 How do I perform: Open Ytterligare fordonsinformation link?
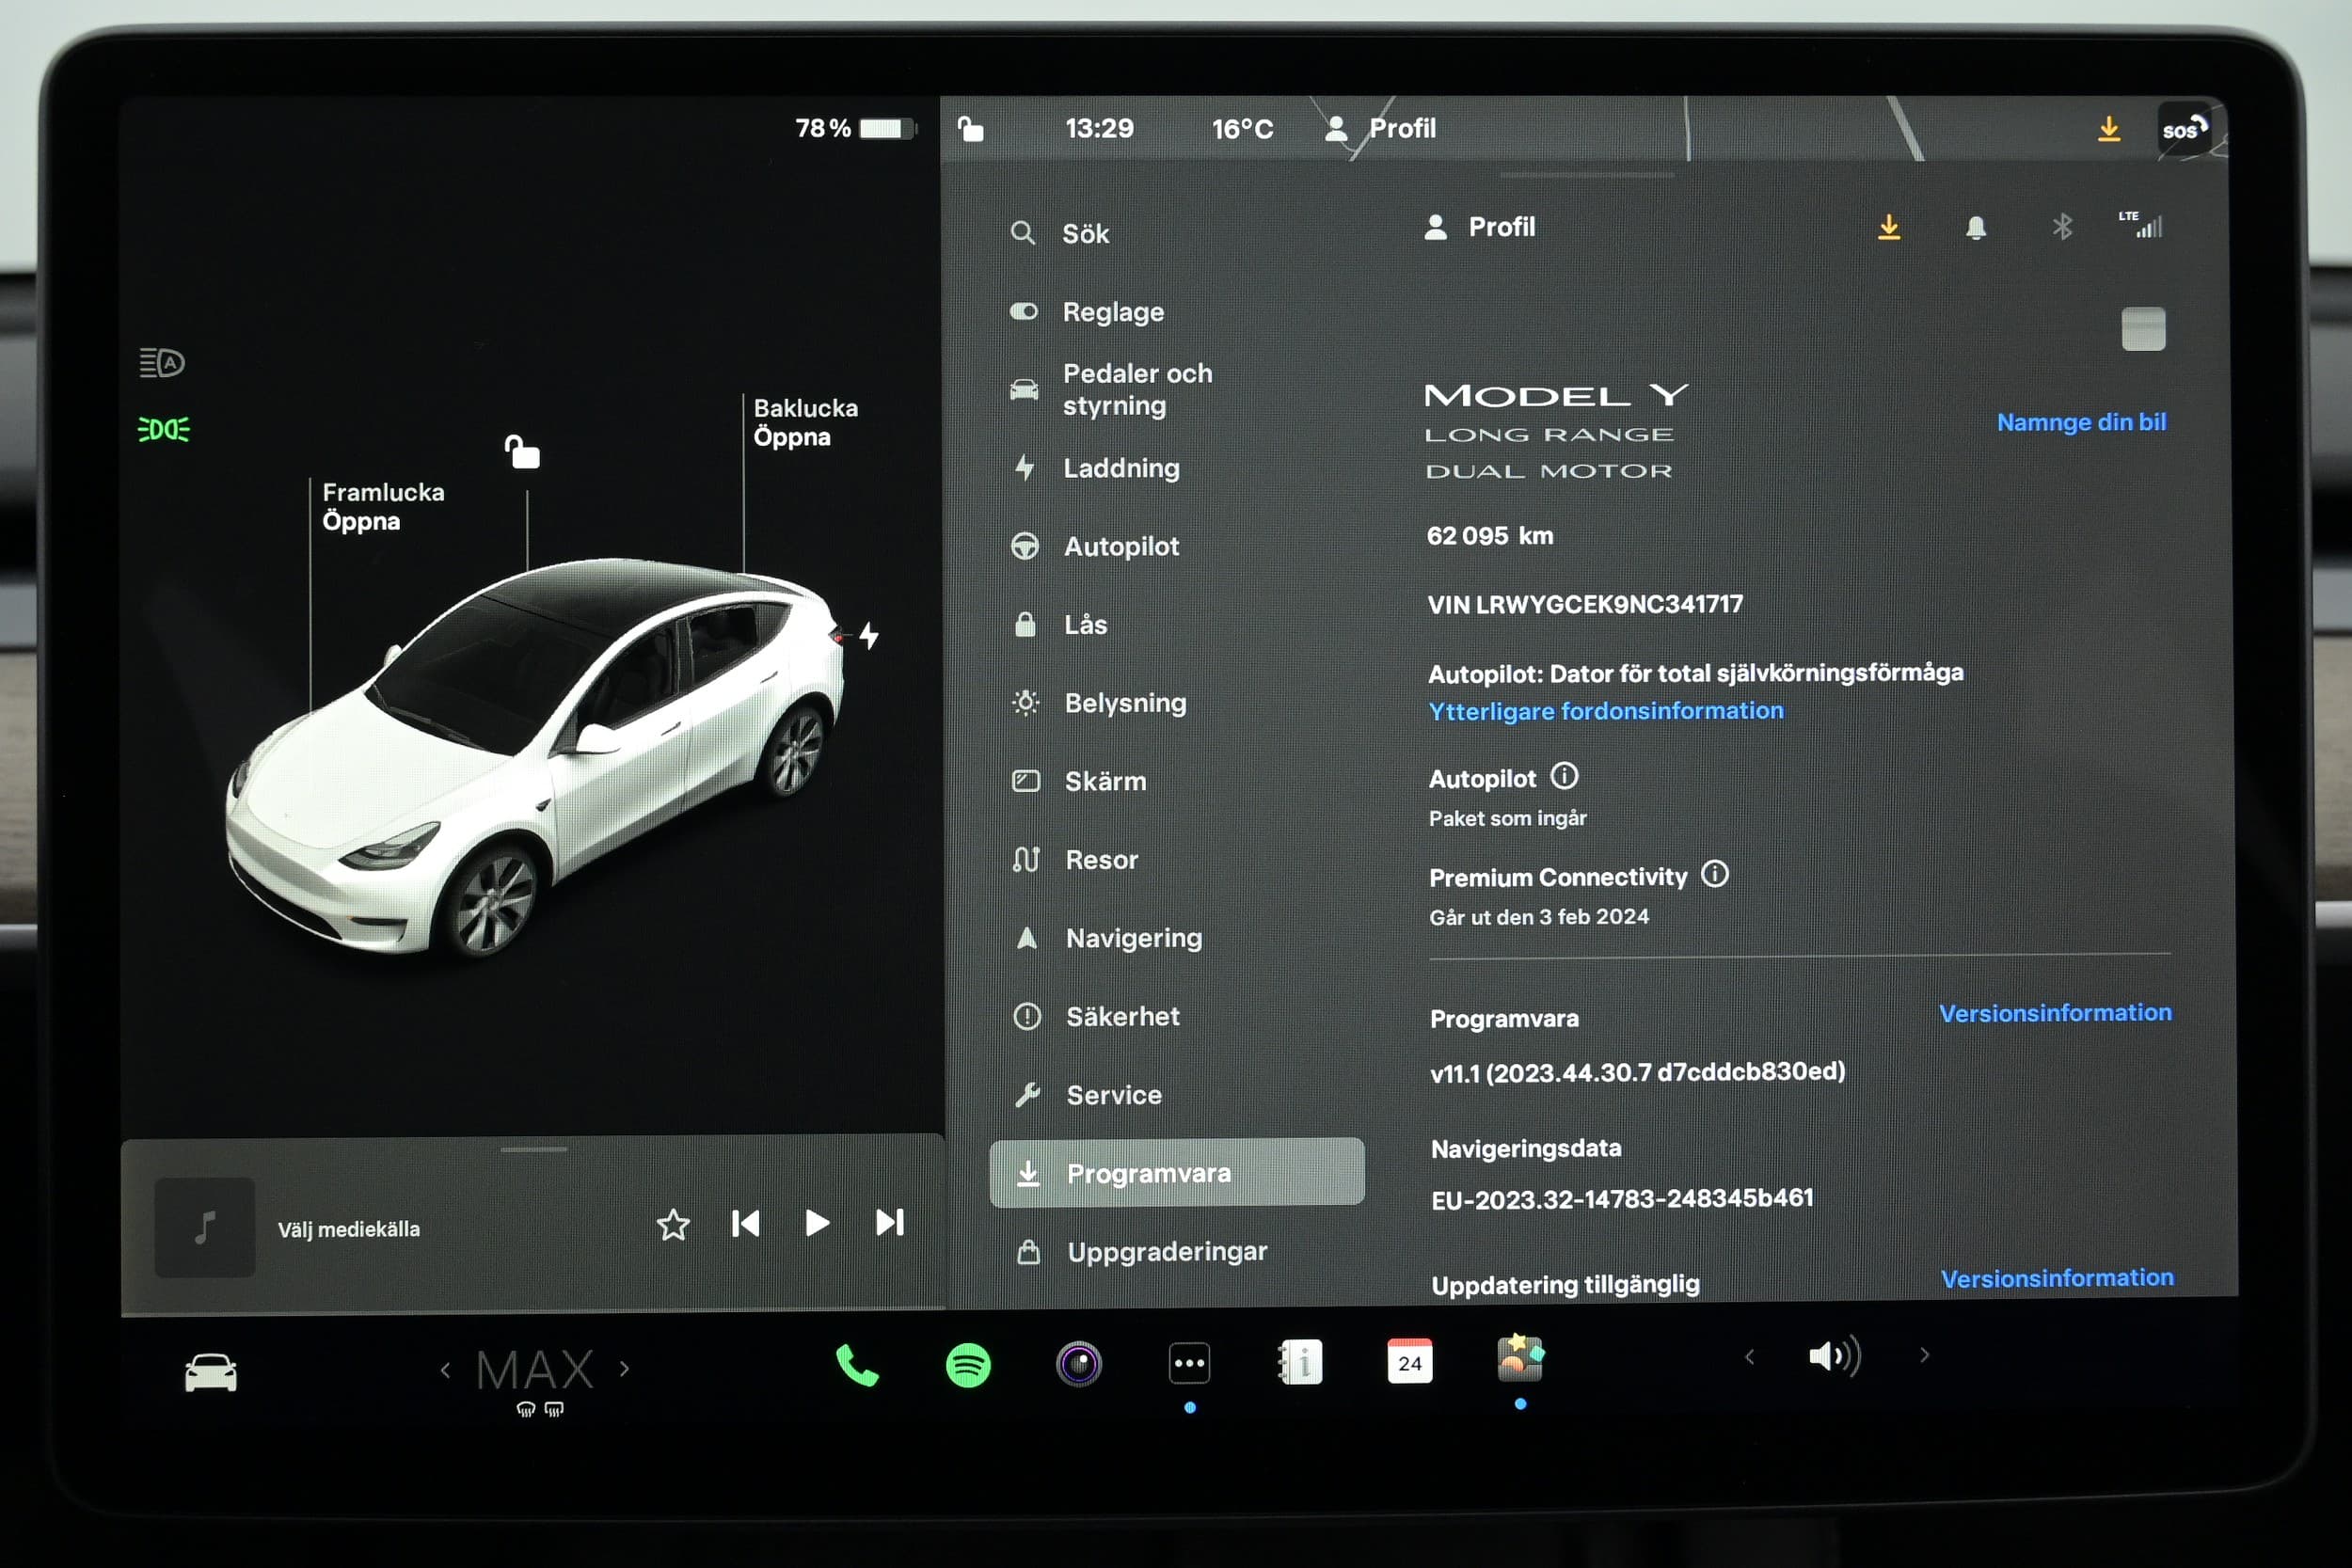coord(1606,711)
